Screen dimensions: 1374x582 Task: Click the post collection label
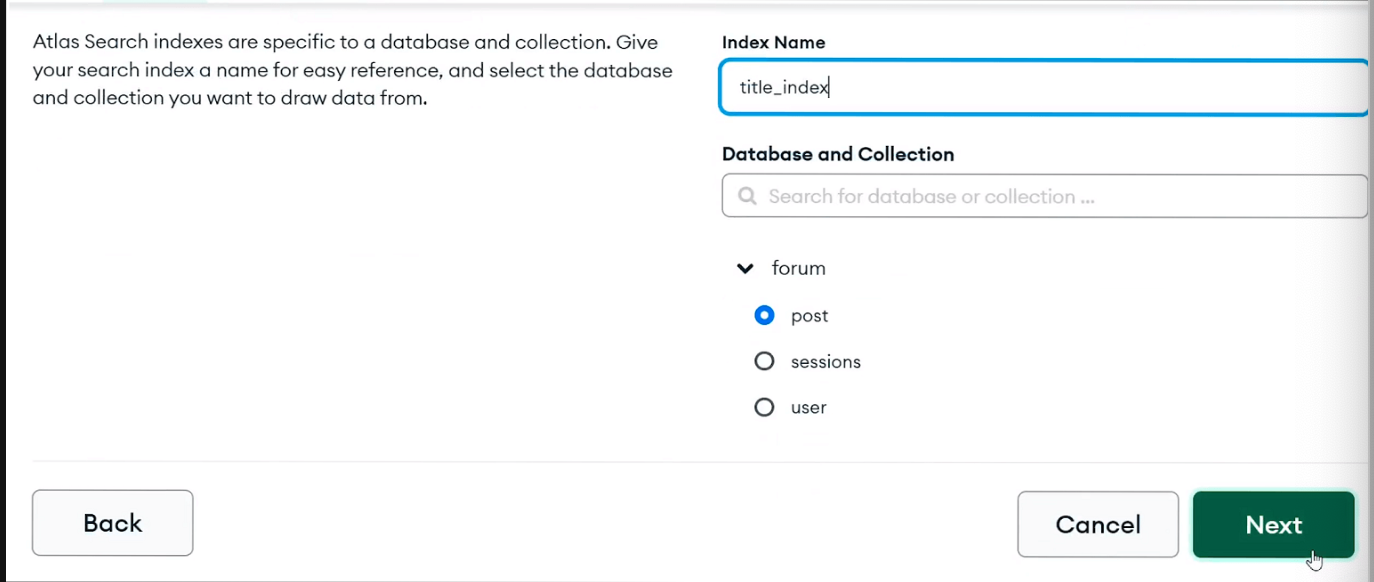point(809,316)
